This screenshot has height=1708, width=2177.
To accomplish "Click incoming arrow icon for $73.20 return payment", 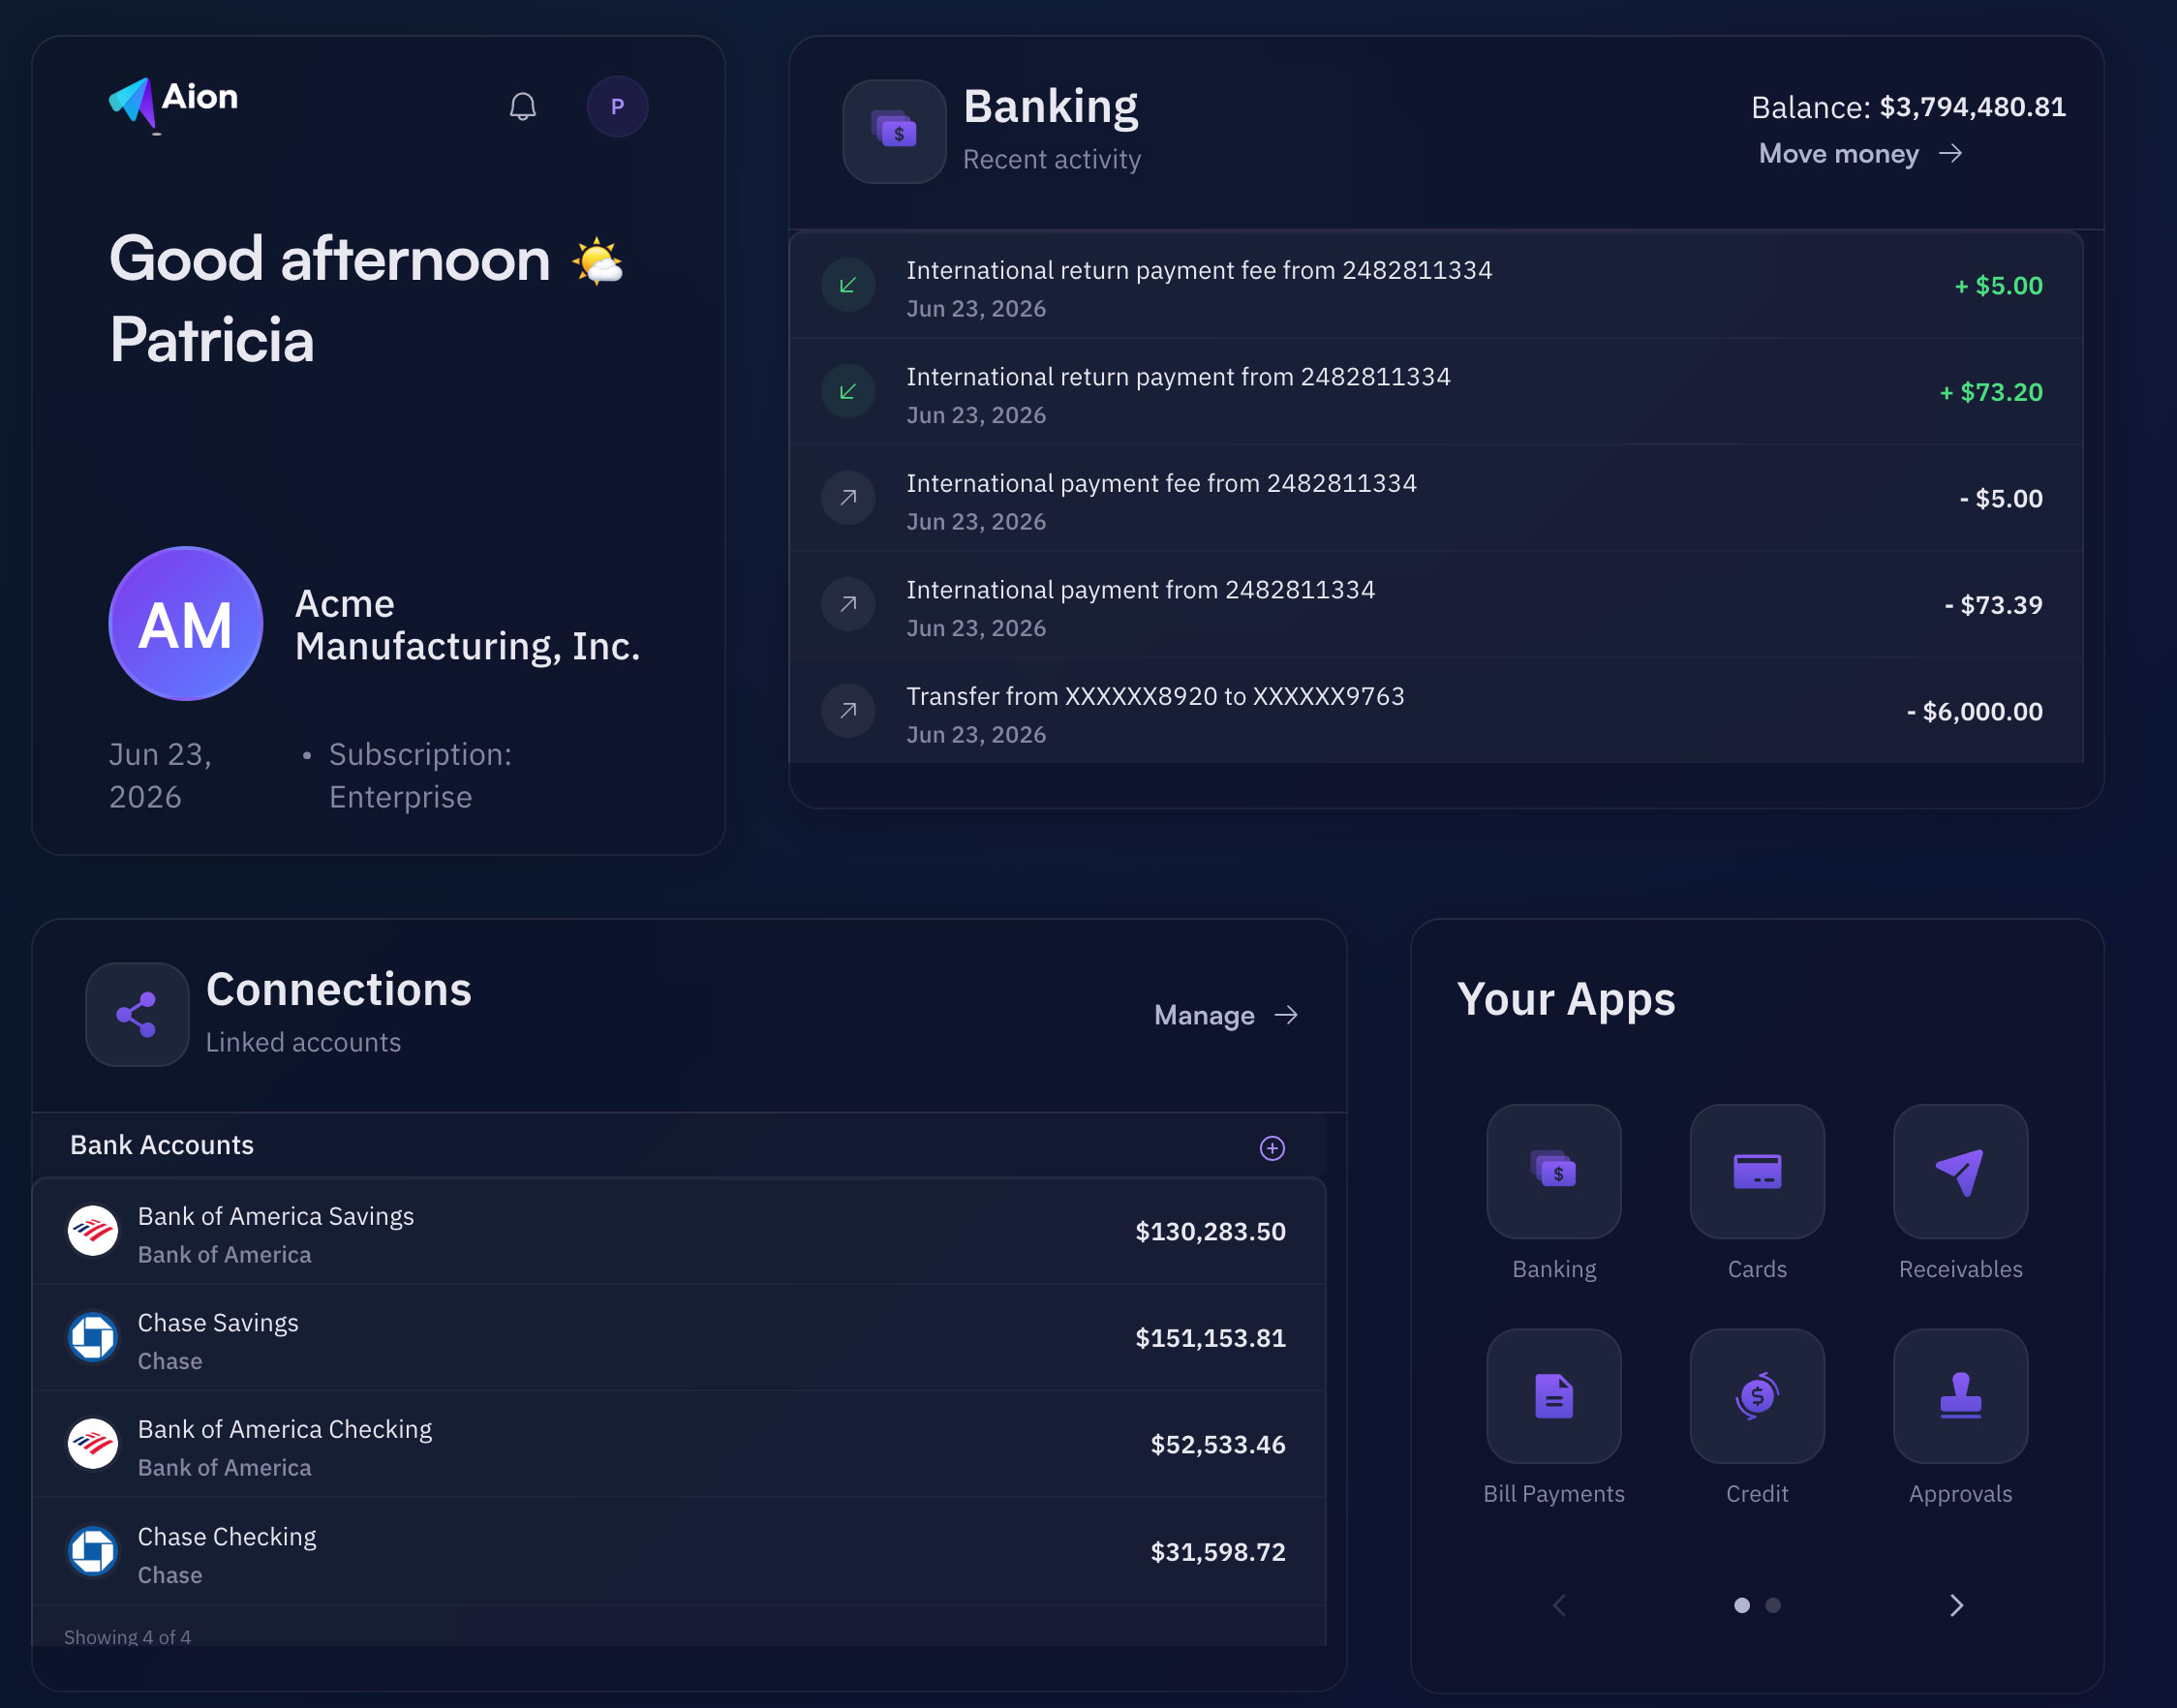I will point(848,392).
